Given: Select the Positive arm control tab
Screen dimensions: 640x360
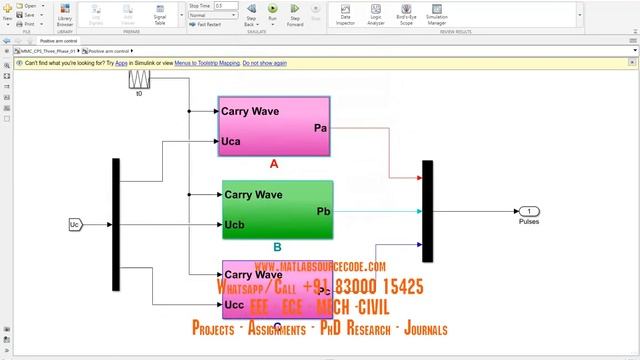Looking at the screenshot, I should (x=58, y=41).
